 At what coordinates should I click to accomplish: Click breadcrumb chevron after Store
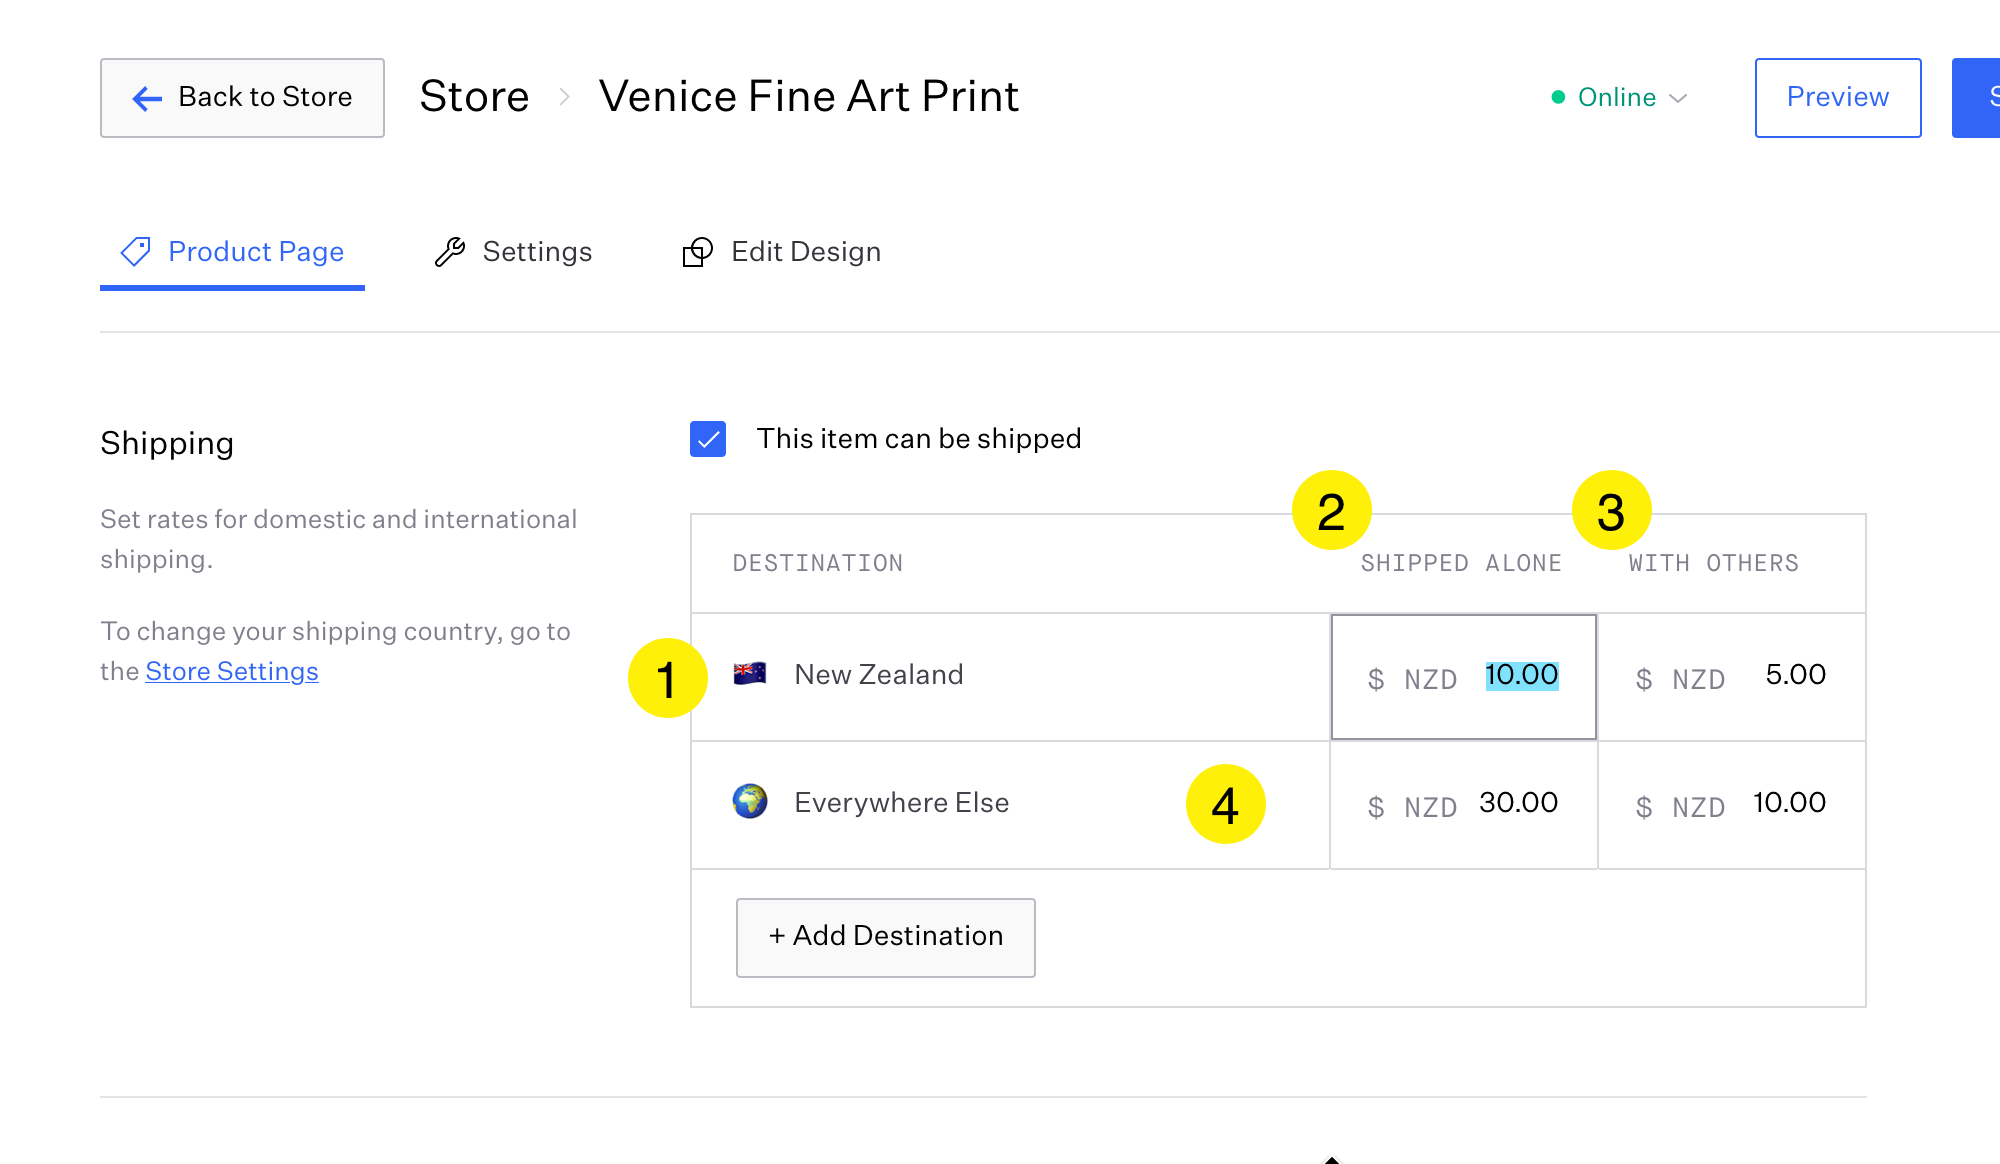565,97
